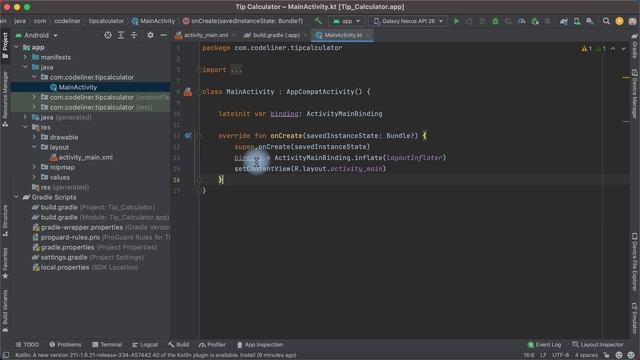Expand the mipmap folder

click(34, 167)
